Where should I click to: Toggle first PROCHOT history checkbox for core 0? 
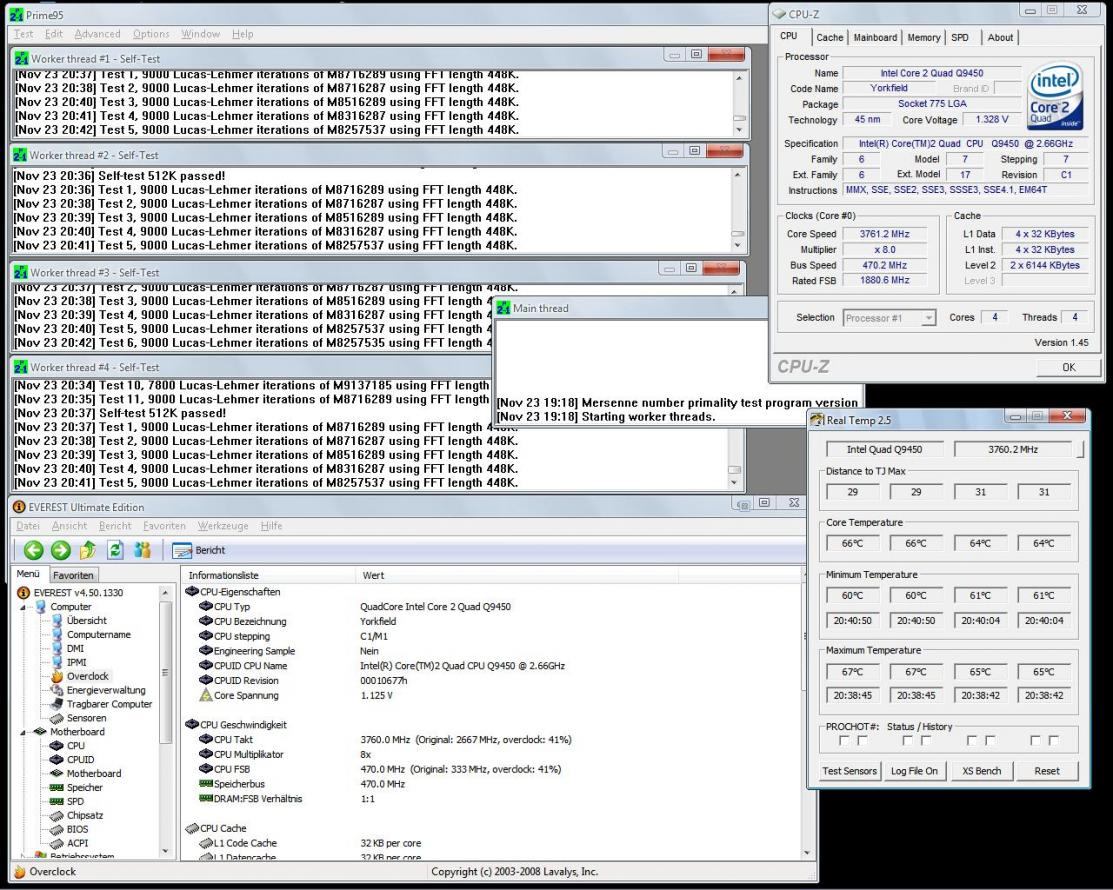click(862, 741)
